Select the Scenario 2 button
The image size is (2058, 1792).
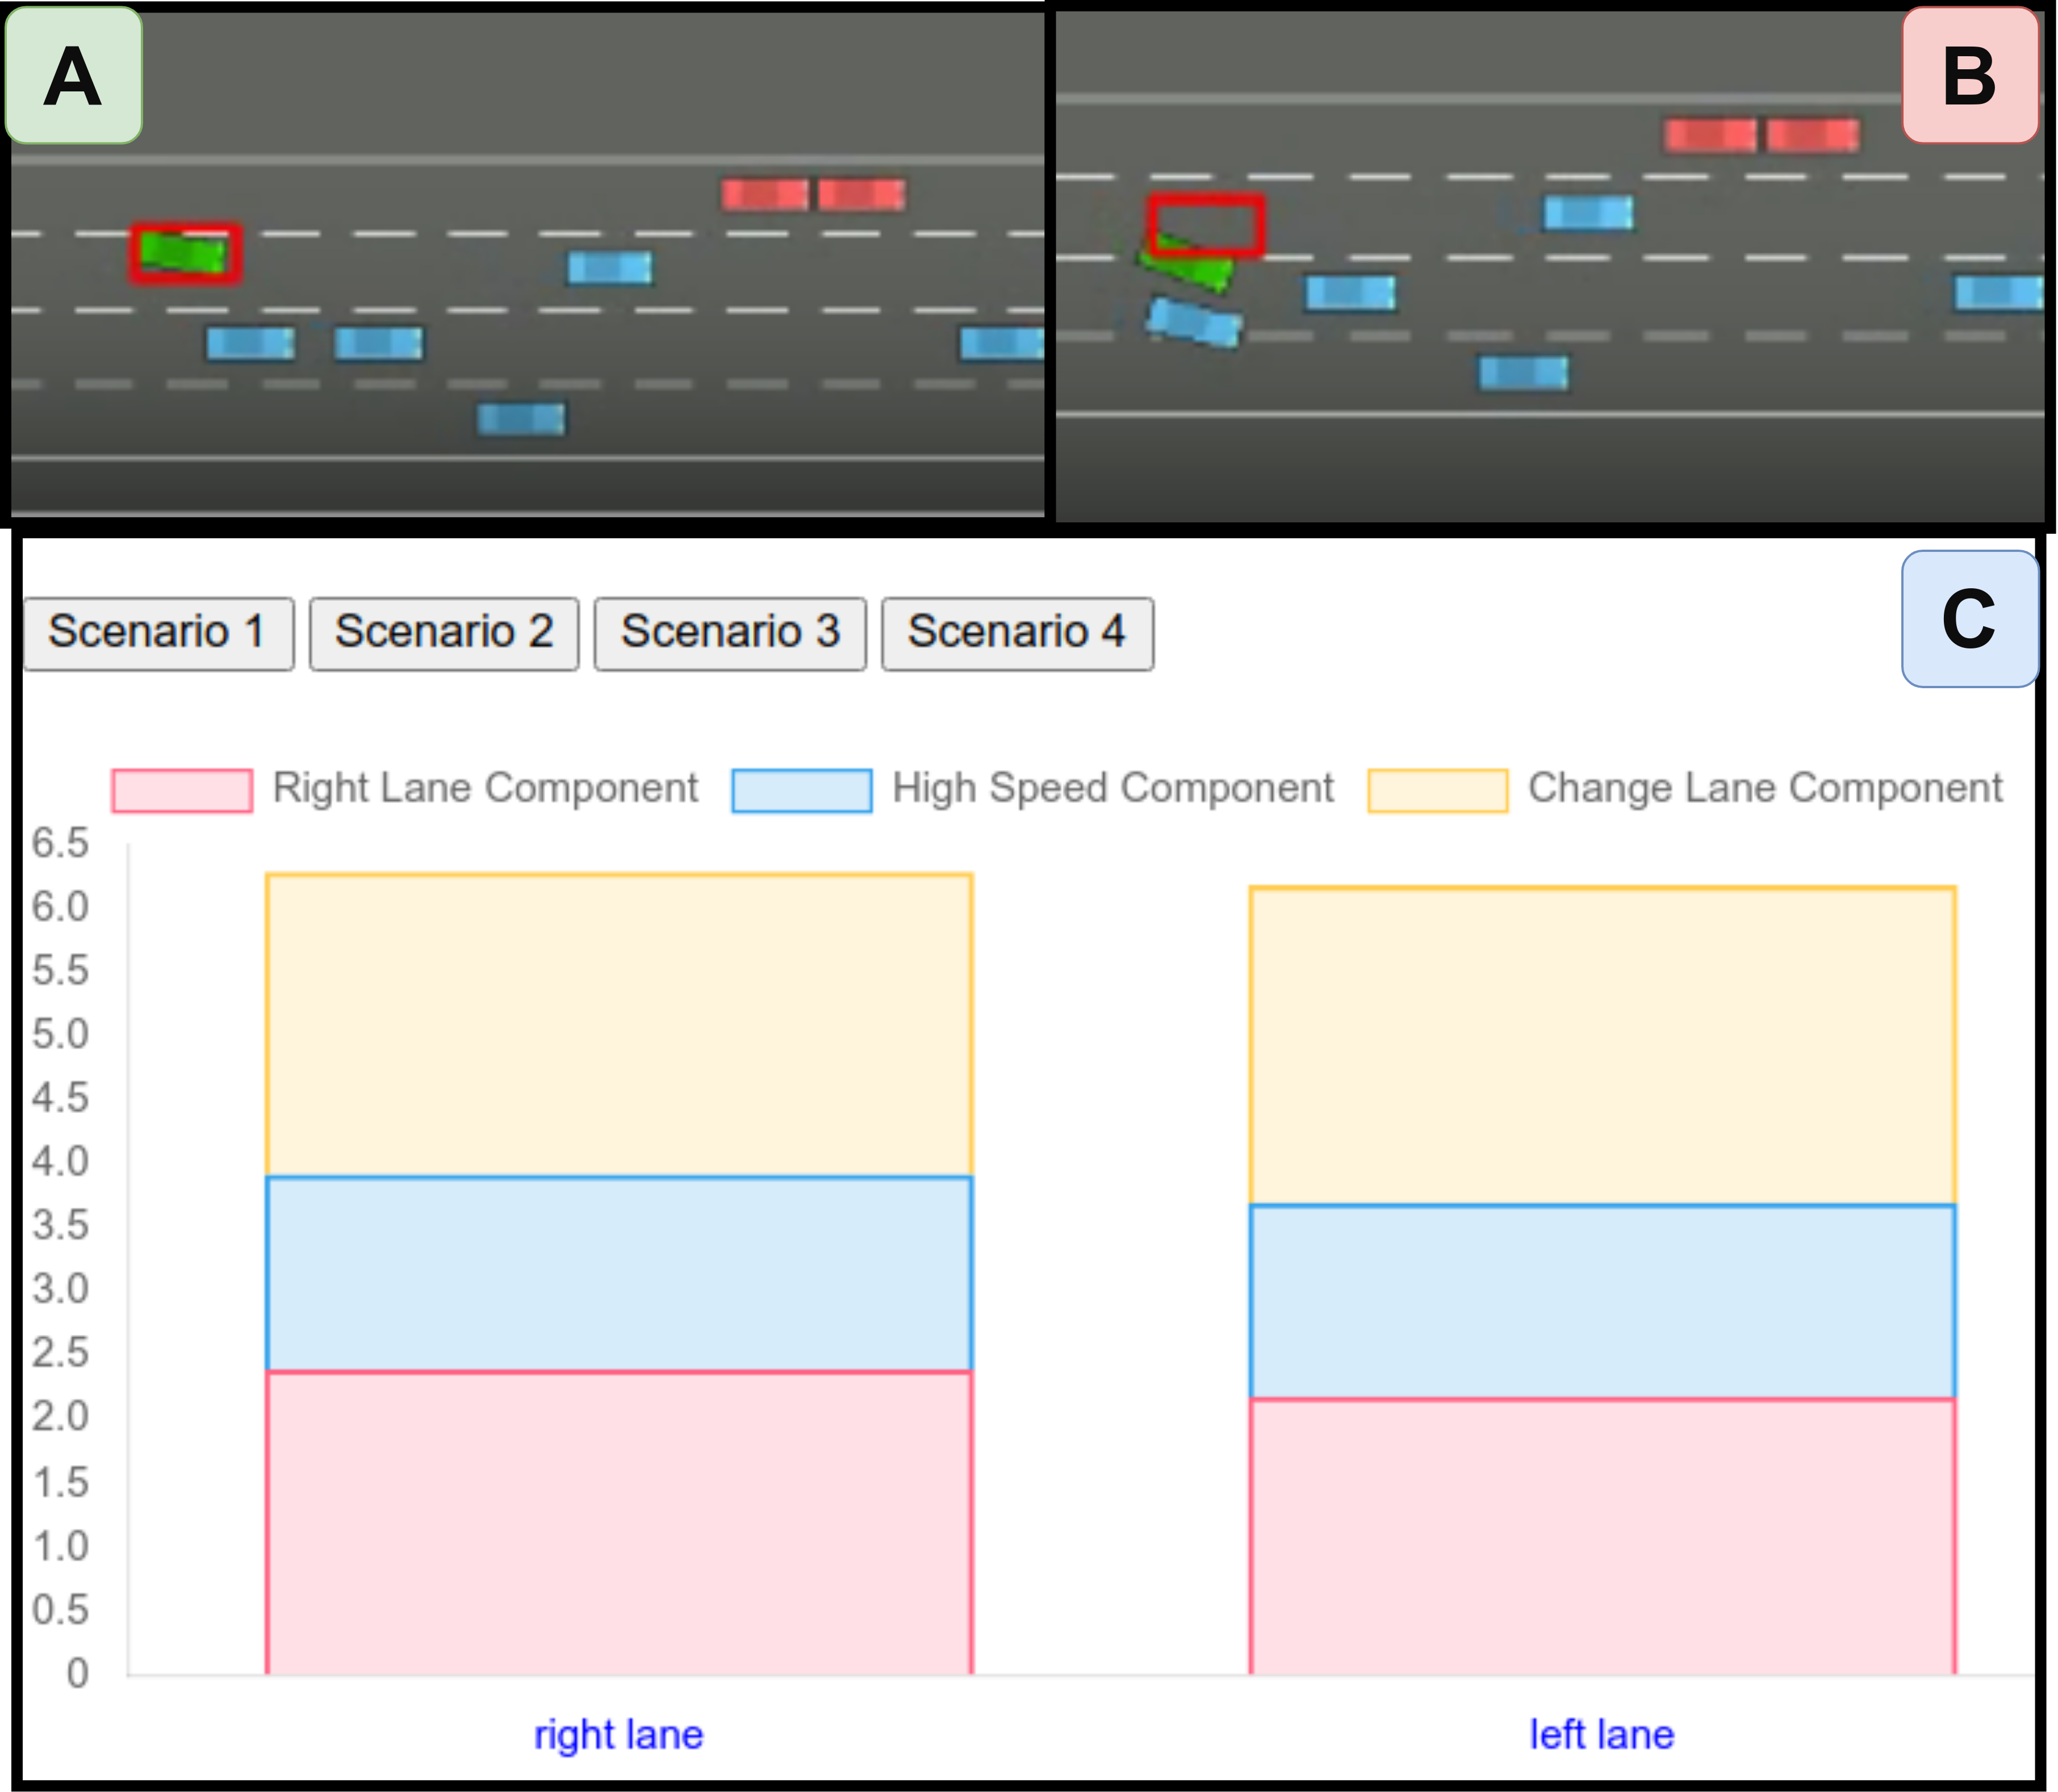click(x=444, y=633)
